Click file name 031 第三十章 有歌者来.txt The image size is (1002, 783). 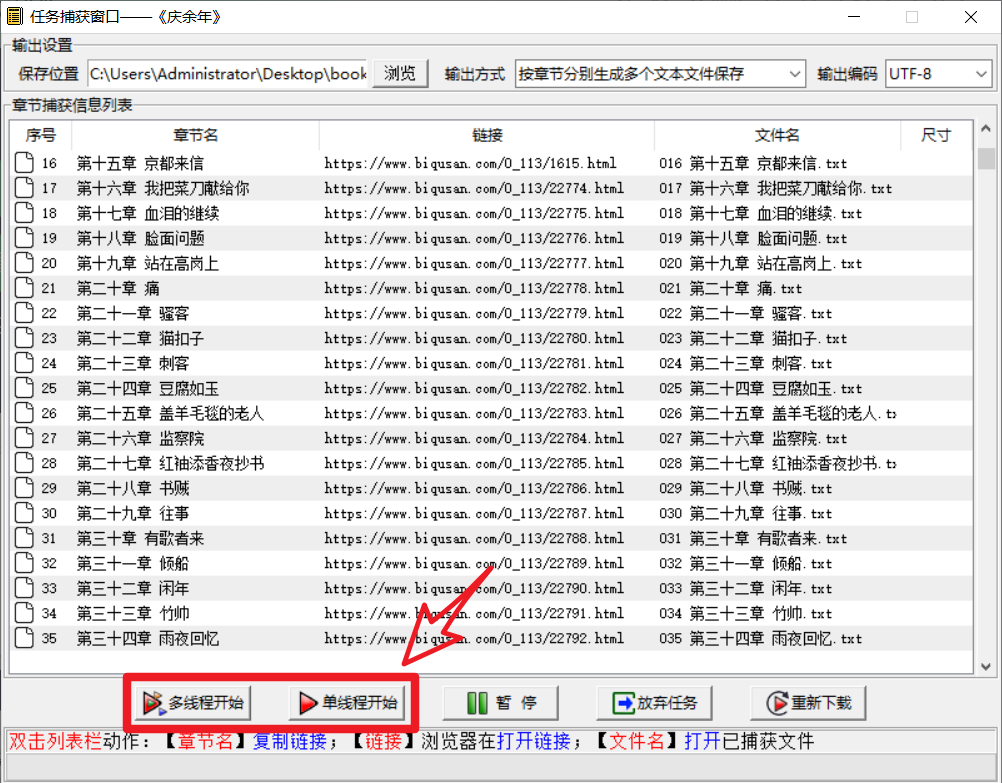point(753,538)
